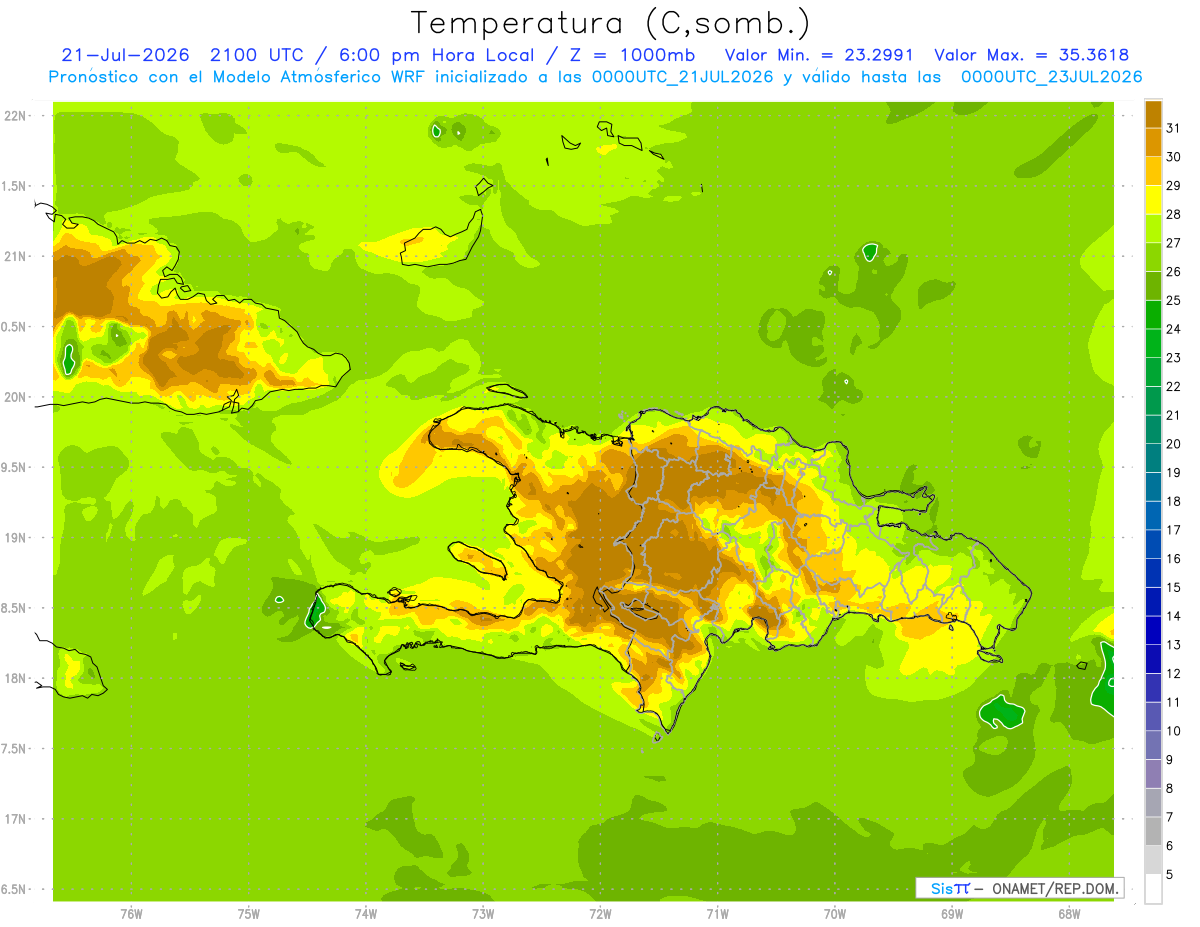Click the "70W" longitude label

coord(835,914)
